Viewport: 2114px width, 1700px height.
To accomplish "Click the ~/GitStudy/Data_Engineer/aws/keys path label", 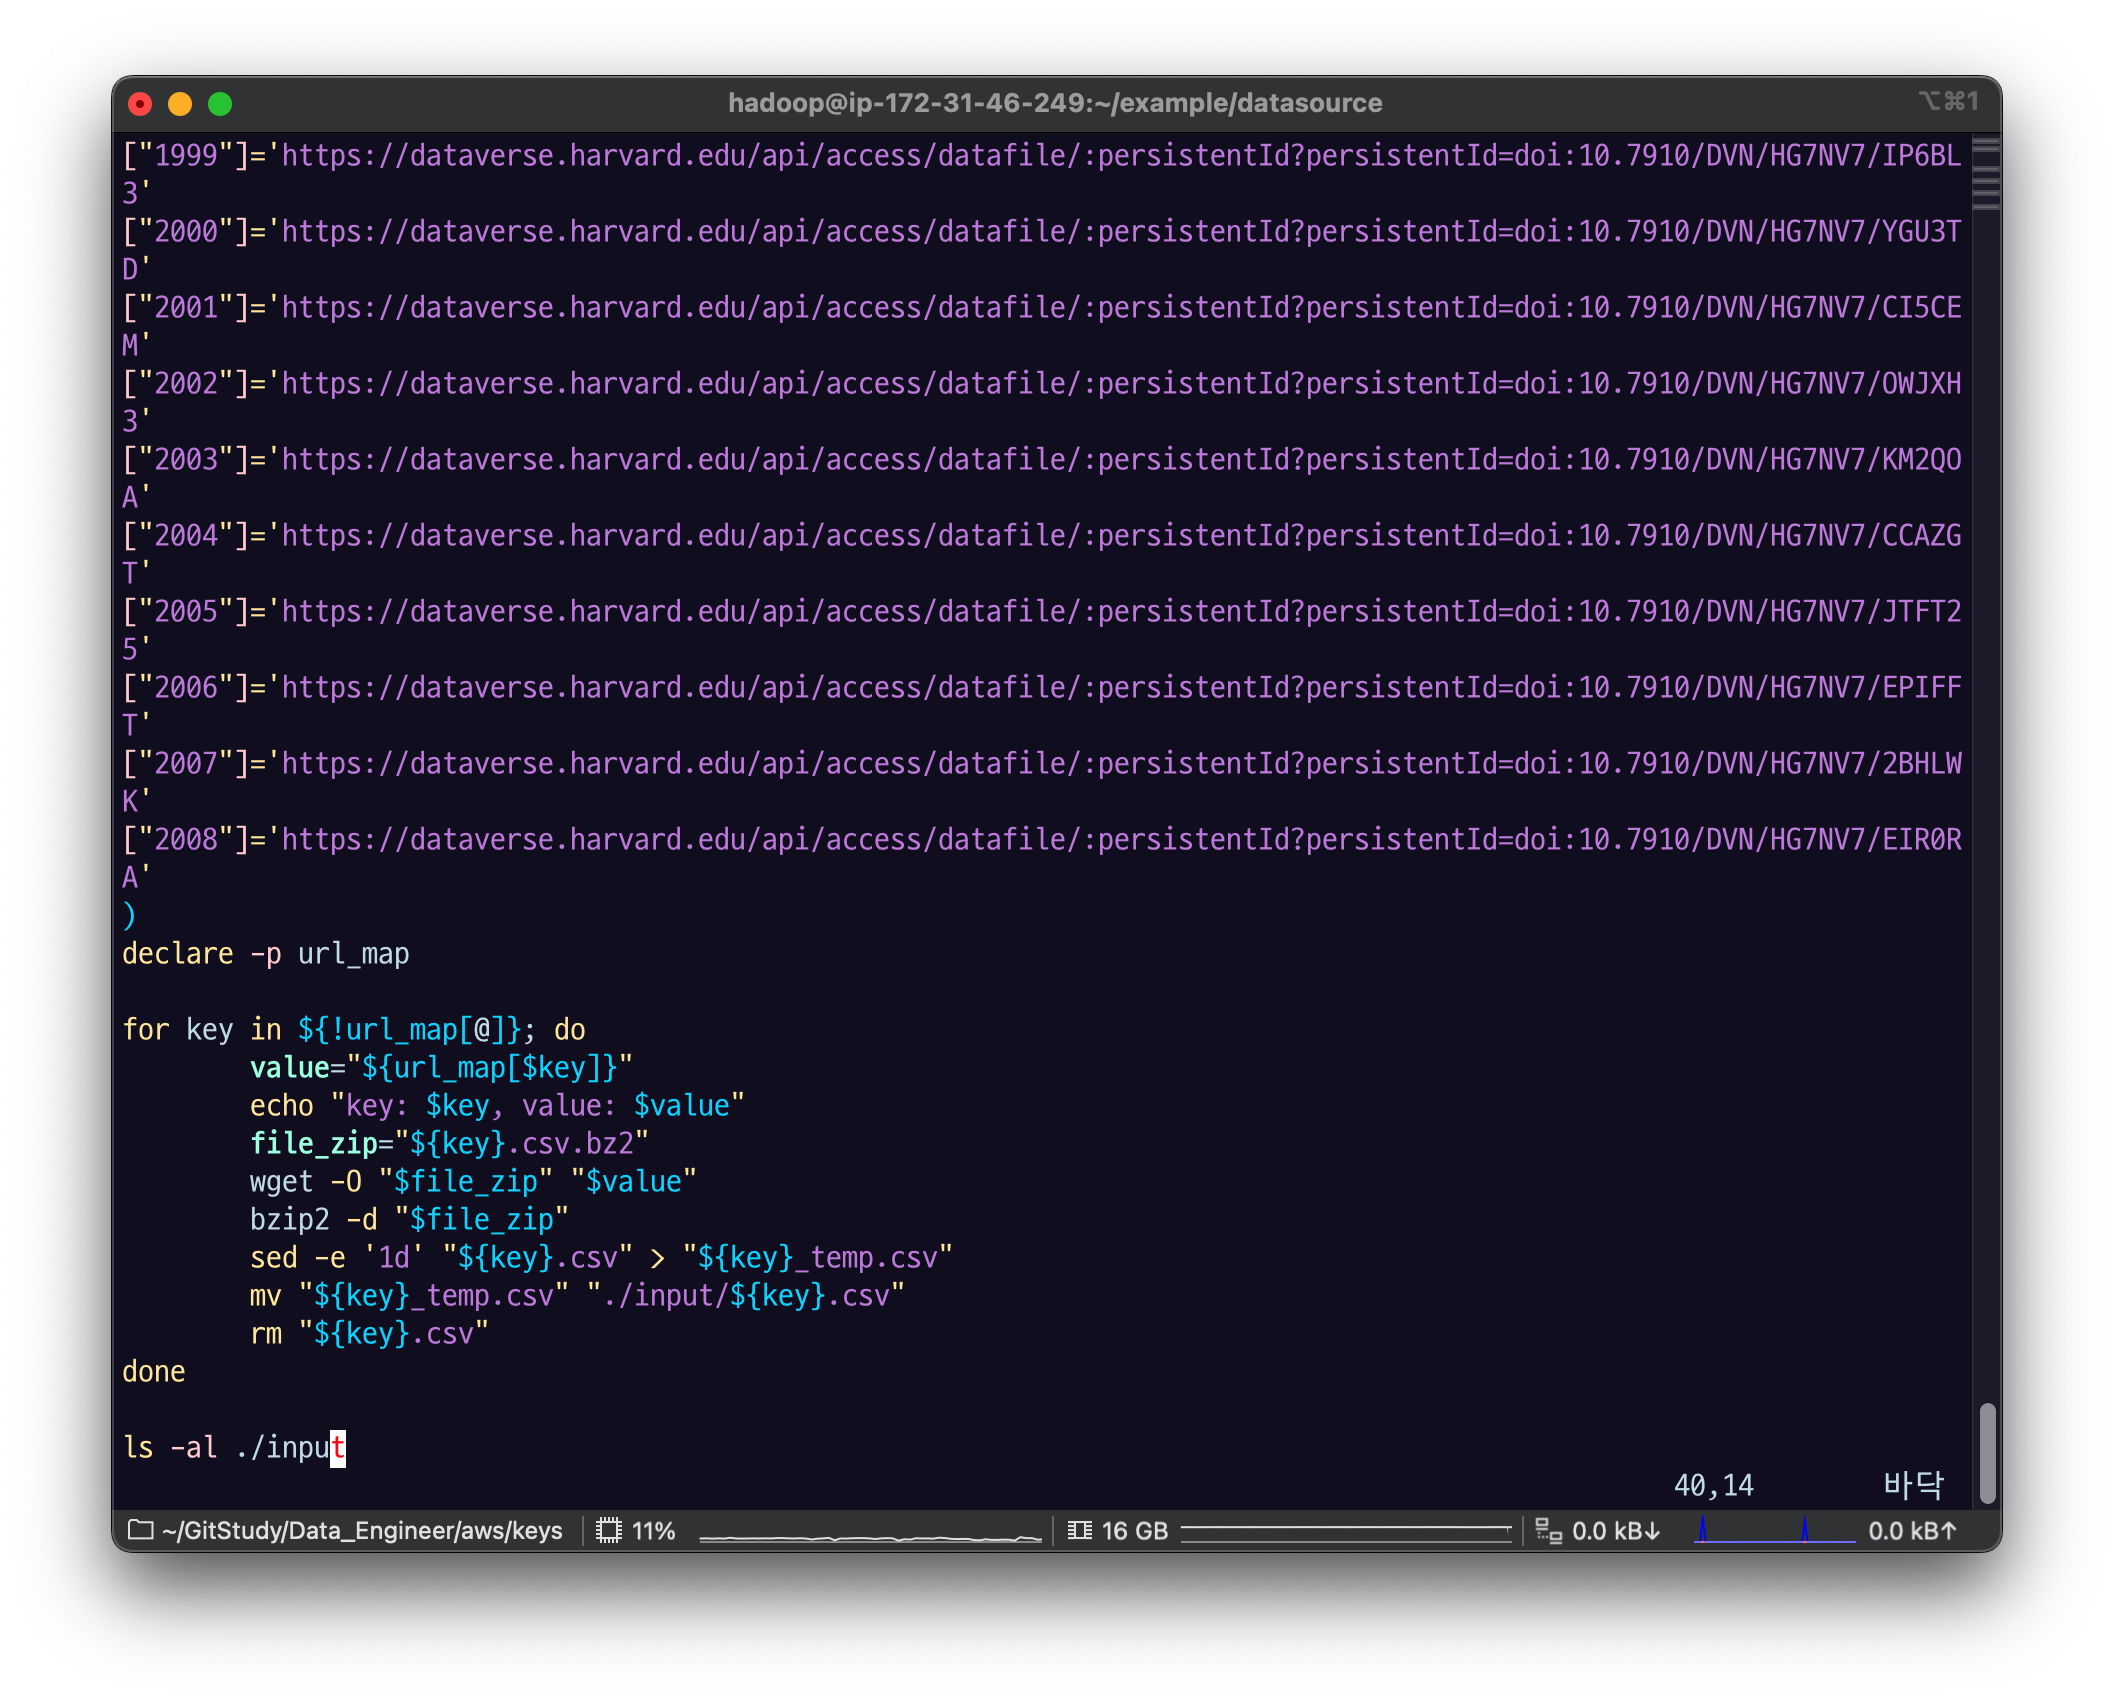I will (x=362, y=1531).
